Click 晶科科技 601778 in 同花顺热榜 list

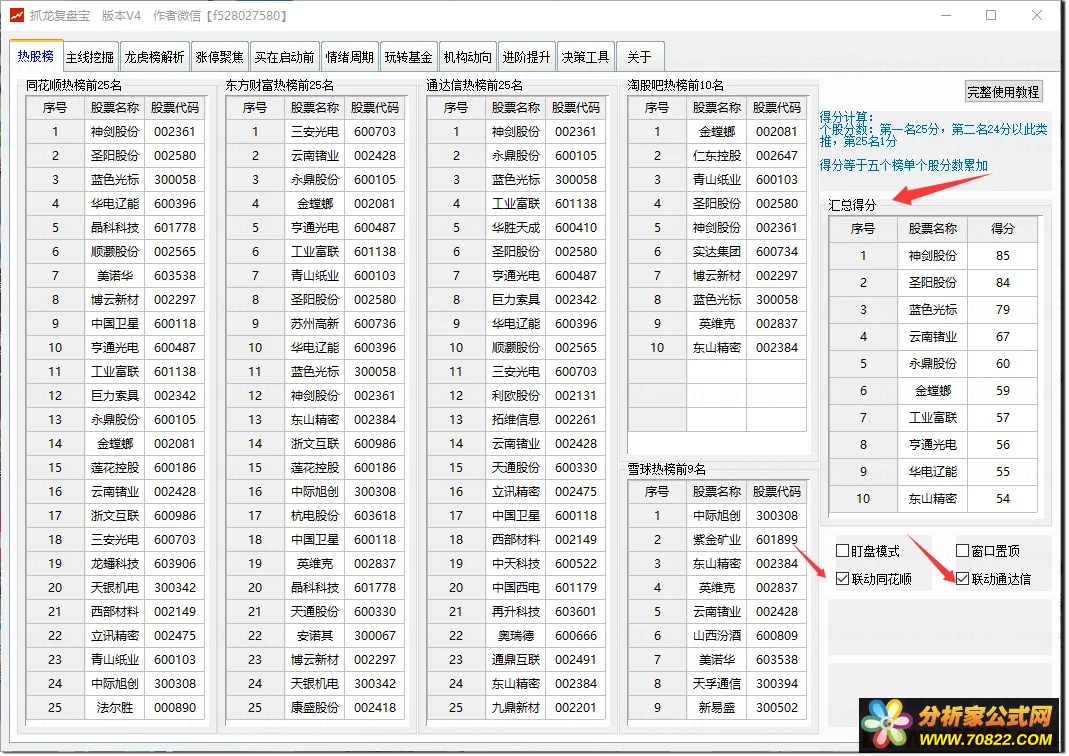(x=115, y=228)
